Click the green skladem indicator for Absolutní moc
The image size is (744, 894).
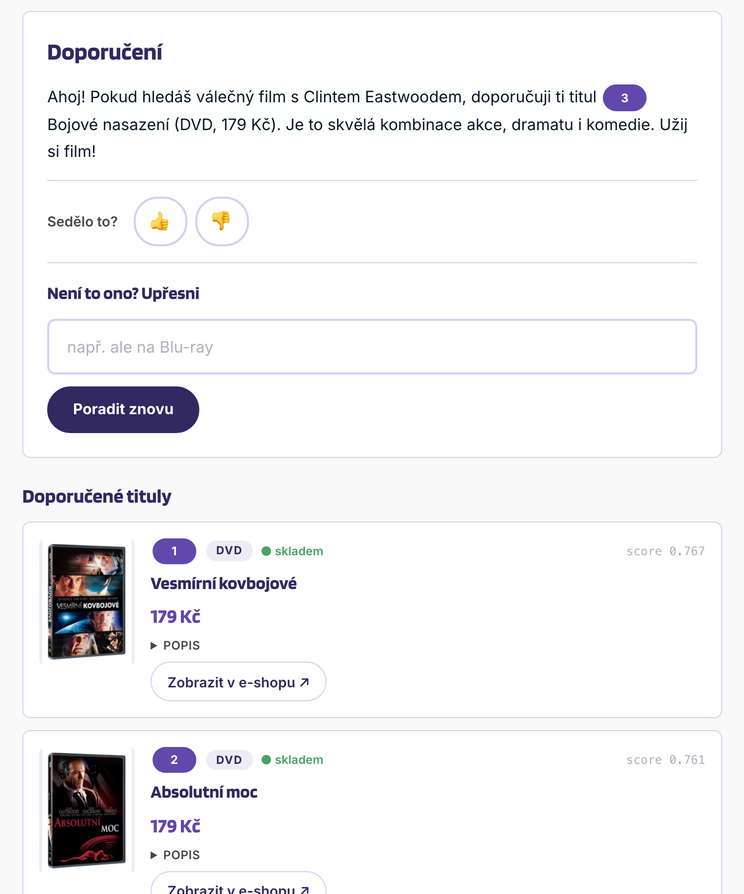(292, 759)
